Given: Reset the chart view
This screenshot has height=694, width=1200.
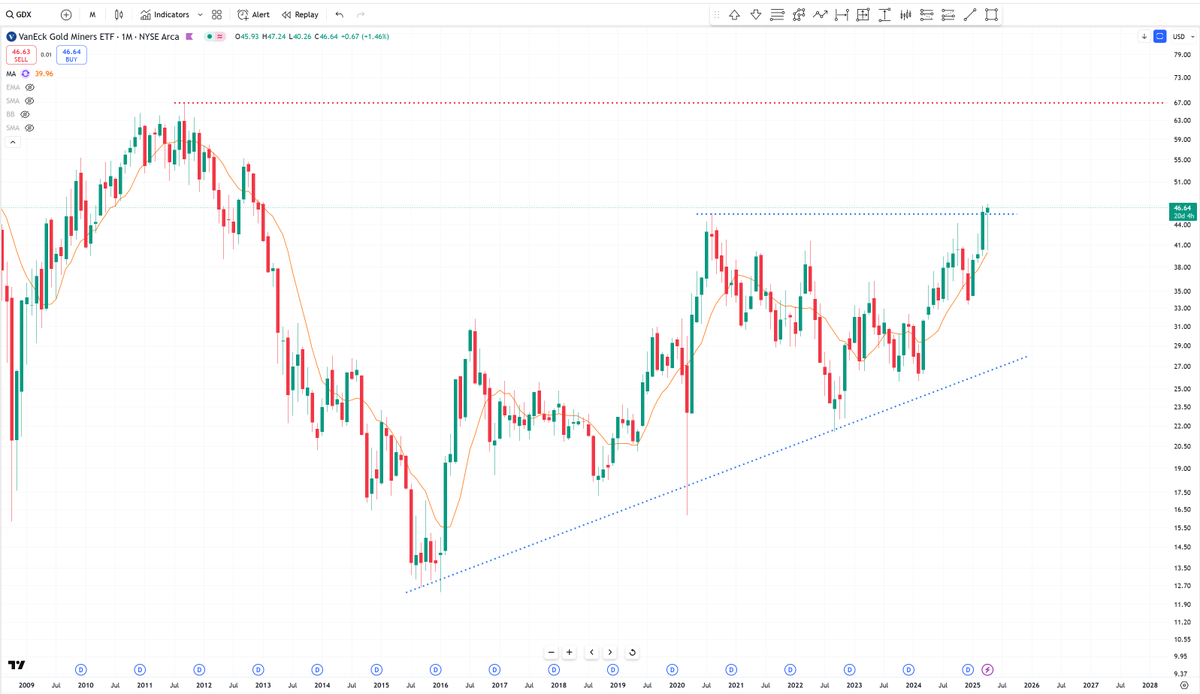Looking at the screenshot, I should pos(632,652).
